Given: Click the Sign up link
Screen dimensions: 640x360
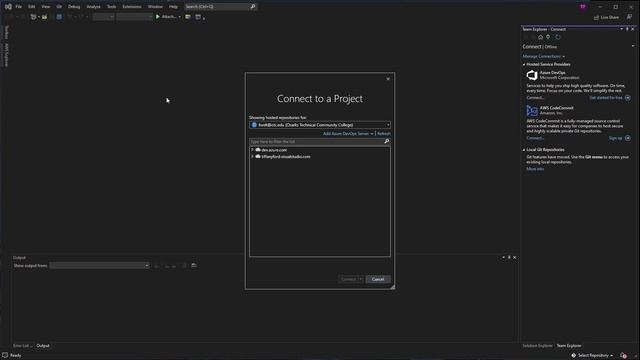Looking at the screenshot, I should (x=616, y=138).
